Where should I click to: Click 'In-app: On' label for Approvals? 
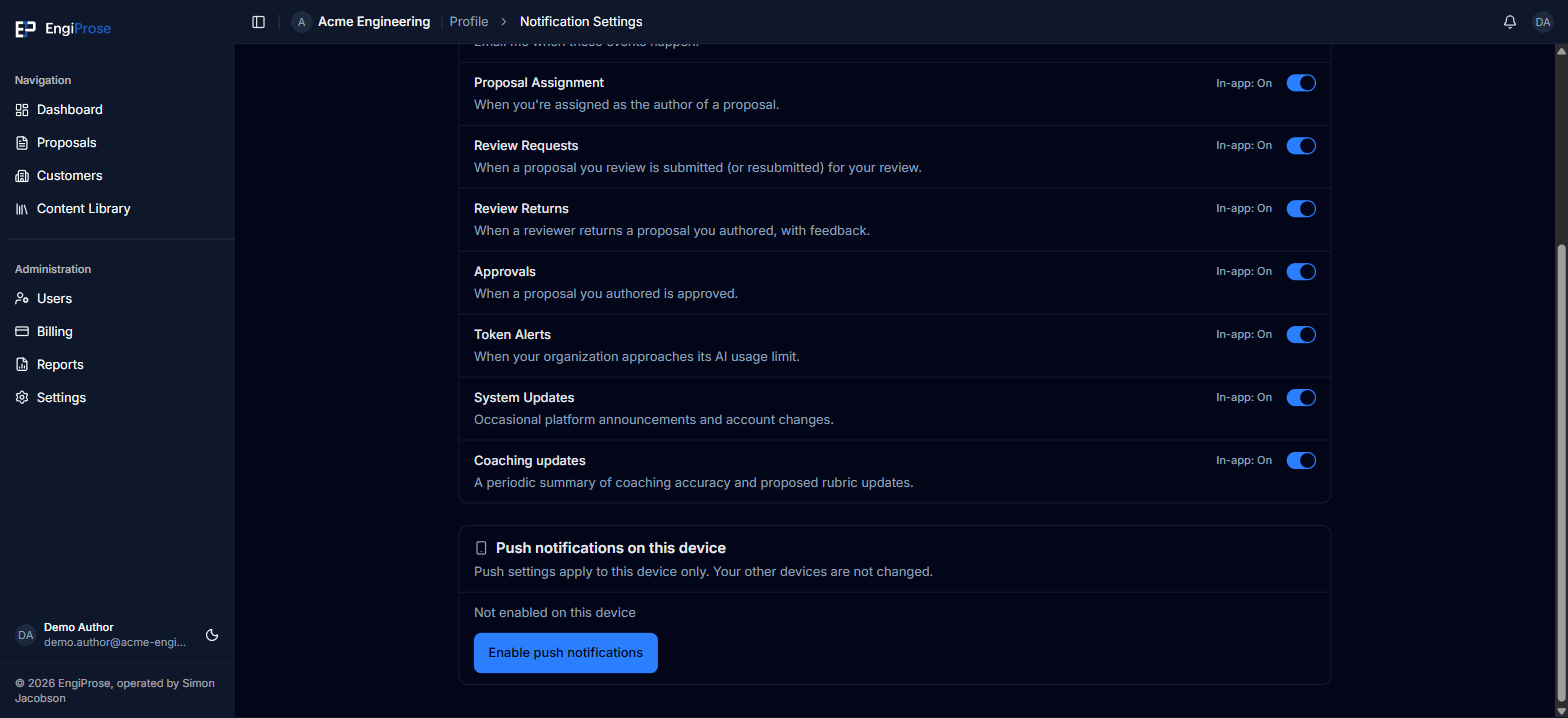pyautogui.click(x=1244, y=272)
